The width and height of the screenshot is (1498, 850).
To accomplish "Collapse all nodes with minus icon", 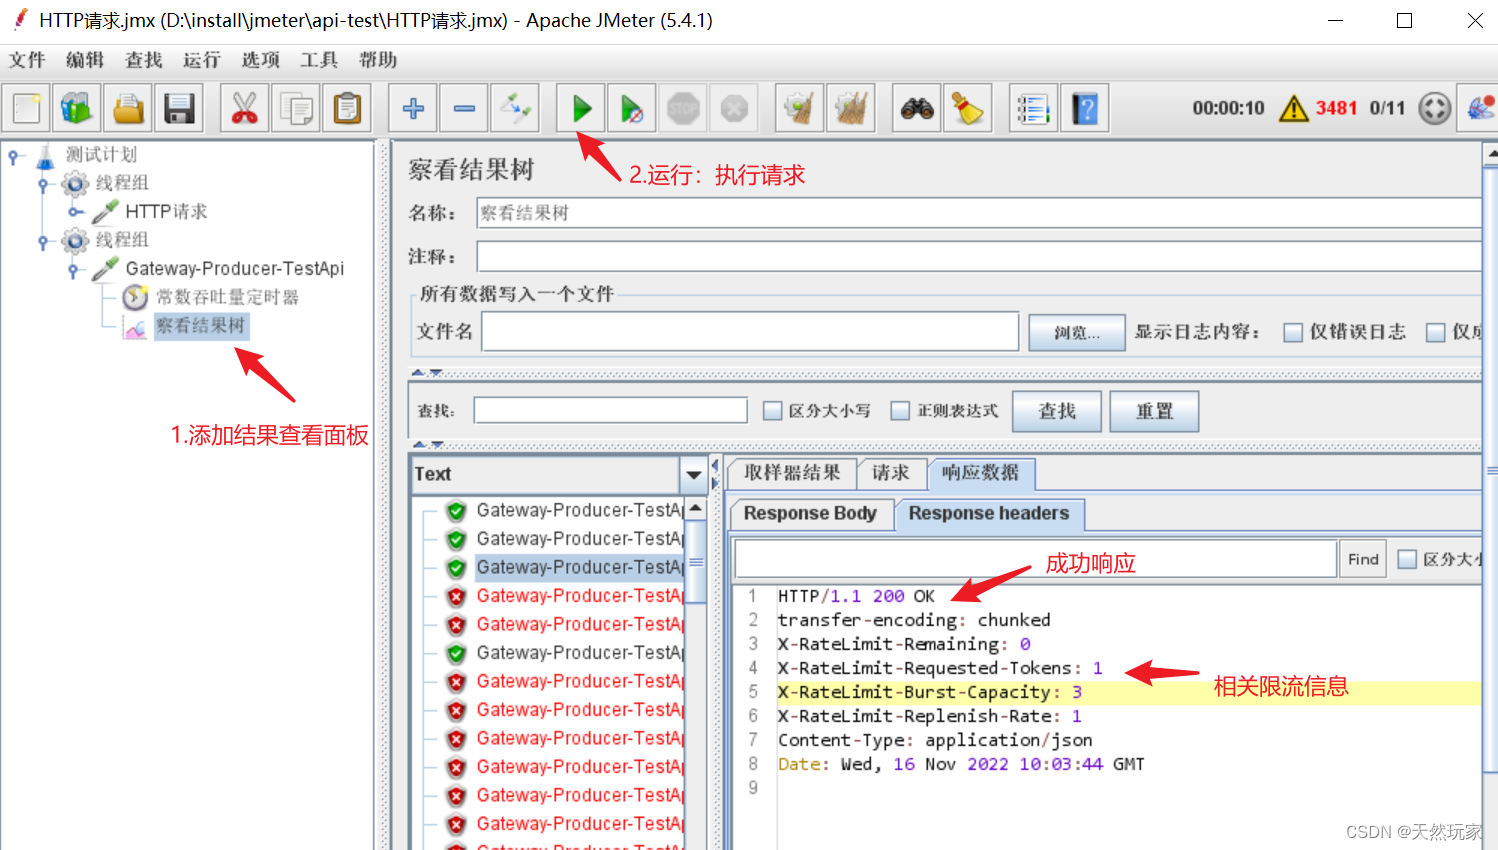I will point(464,108).
